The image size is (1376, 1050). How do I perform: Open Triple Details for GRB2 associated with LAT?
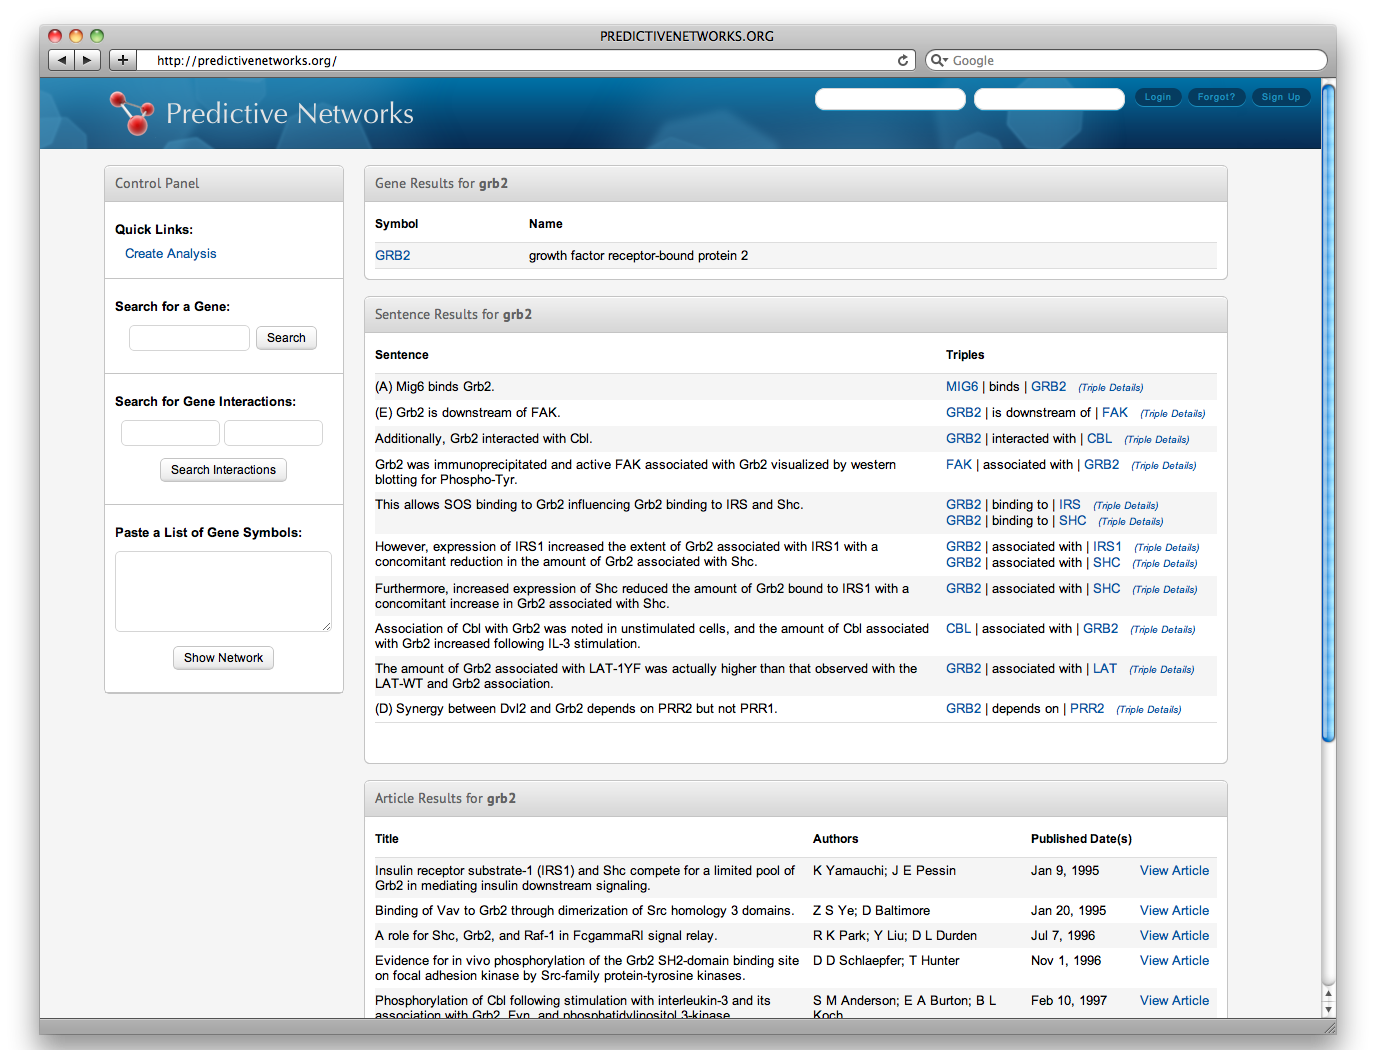(1162, 670)
